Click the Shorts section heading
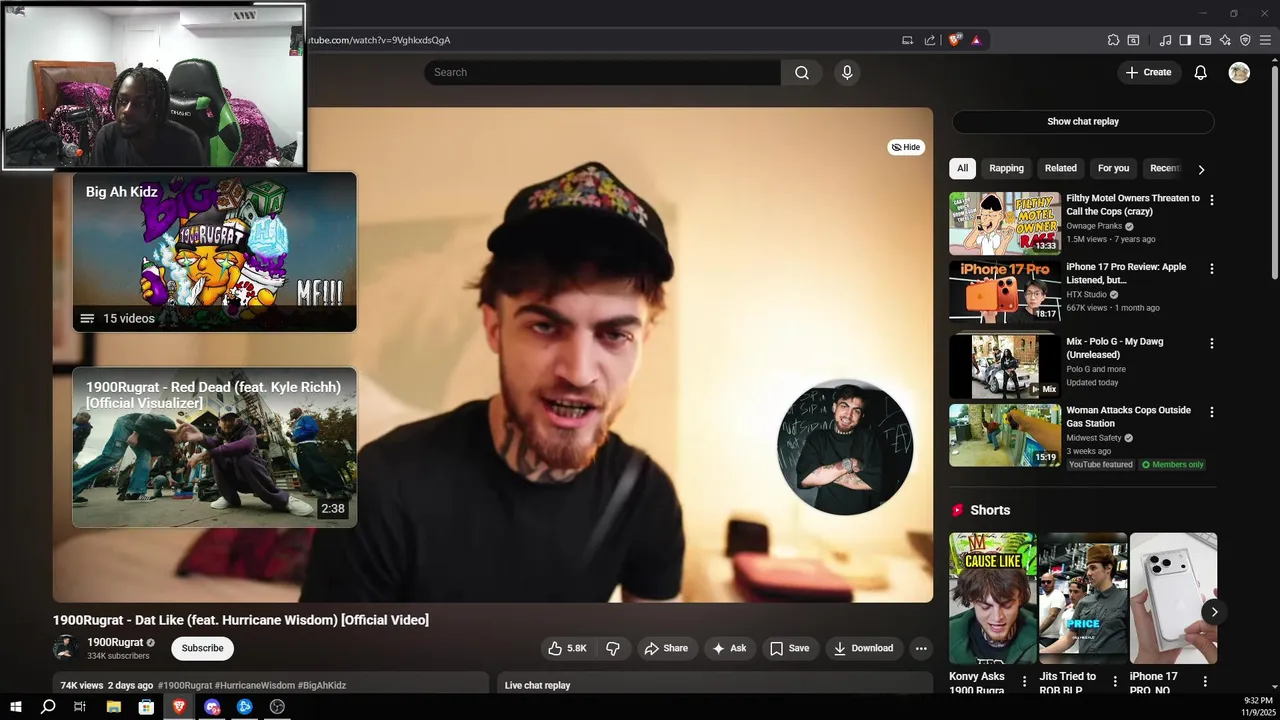 click(x=990, y=510)
